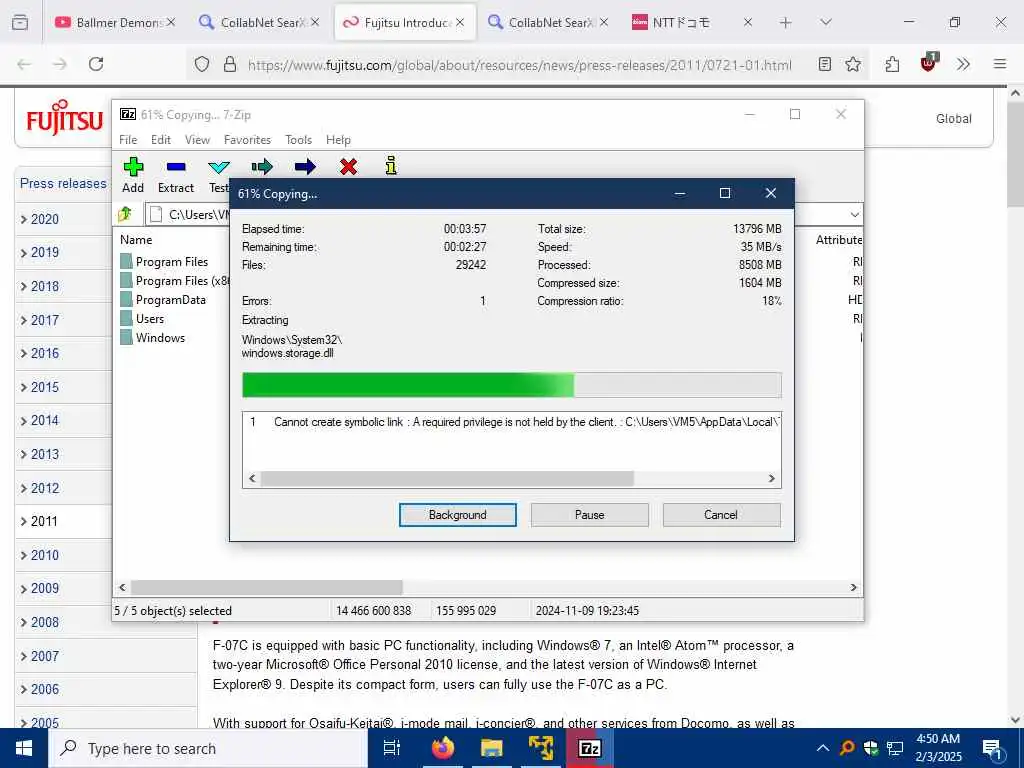Click the Firefox URL address field
This screenshot has width=1024, height=768.
[x=519, y=65]
